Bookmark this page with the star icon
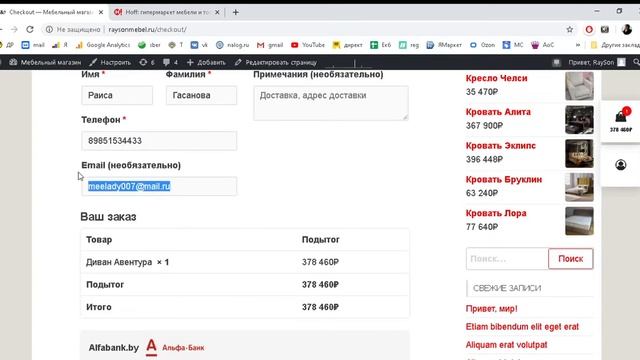Screen dimensions: 640x360 click(x=569, y=29)
